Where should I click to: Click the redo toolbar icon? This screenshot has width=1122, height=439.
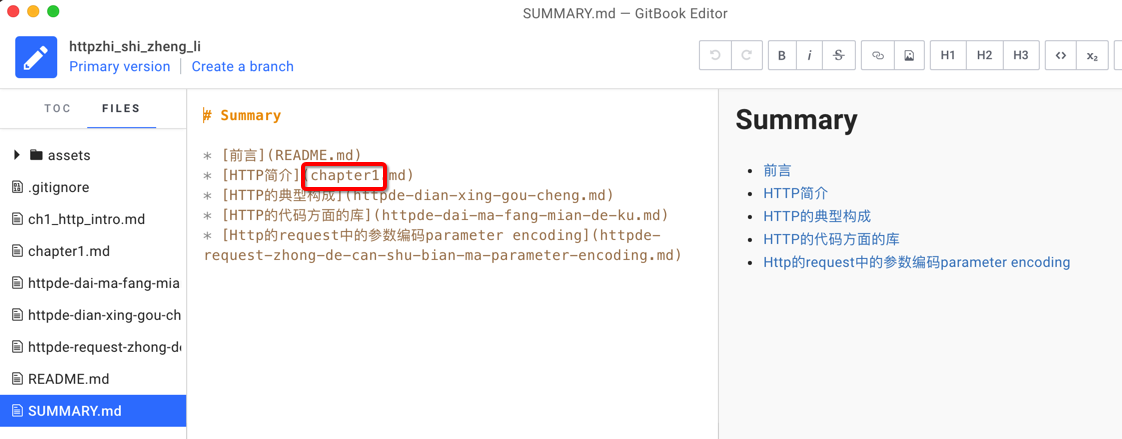pos(746,56)
